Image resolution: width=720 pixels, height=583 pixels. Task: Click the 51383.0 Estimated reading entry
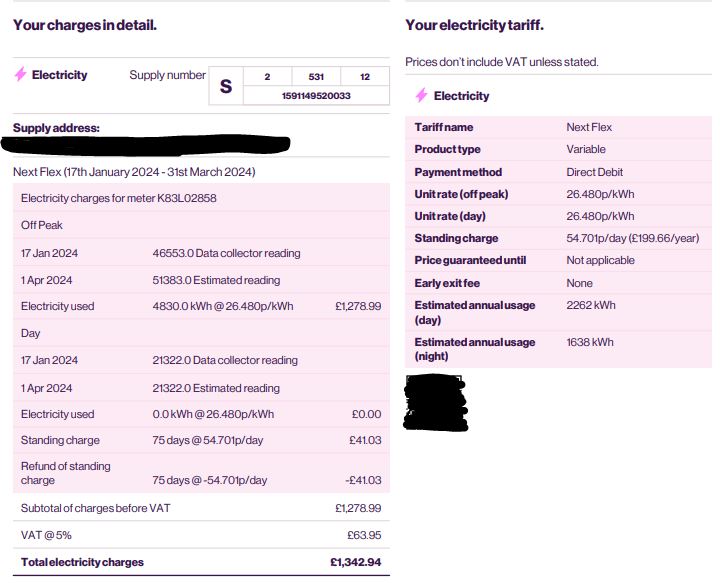[216, 280]
